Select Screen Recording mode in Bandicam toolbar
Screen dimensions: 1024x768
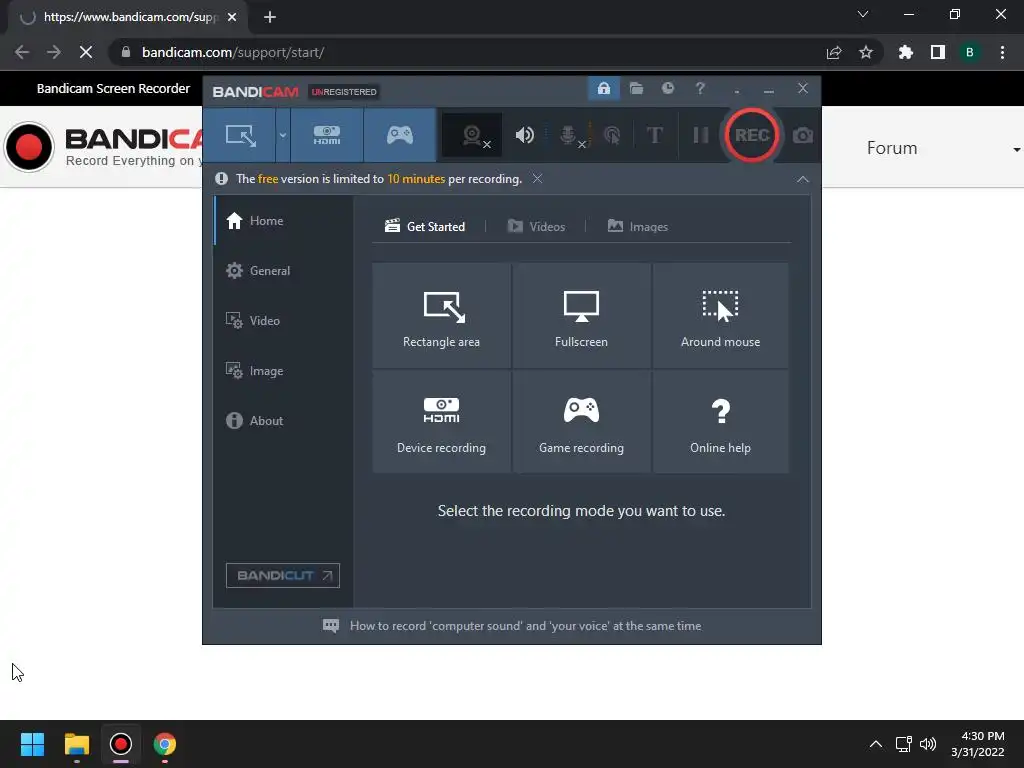[x=240, y=135]
